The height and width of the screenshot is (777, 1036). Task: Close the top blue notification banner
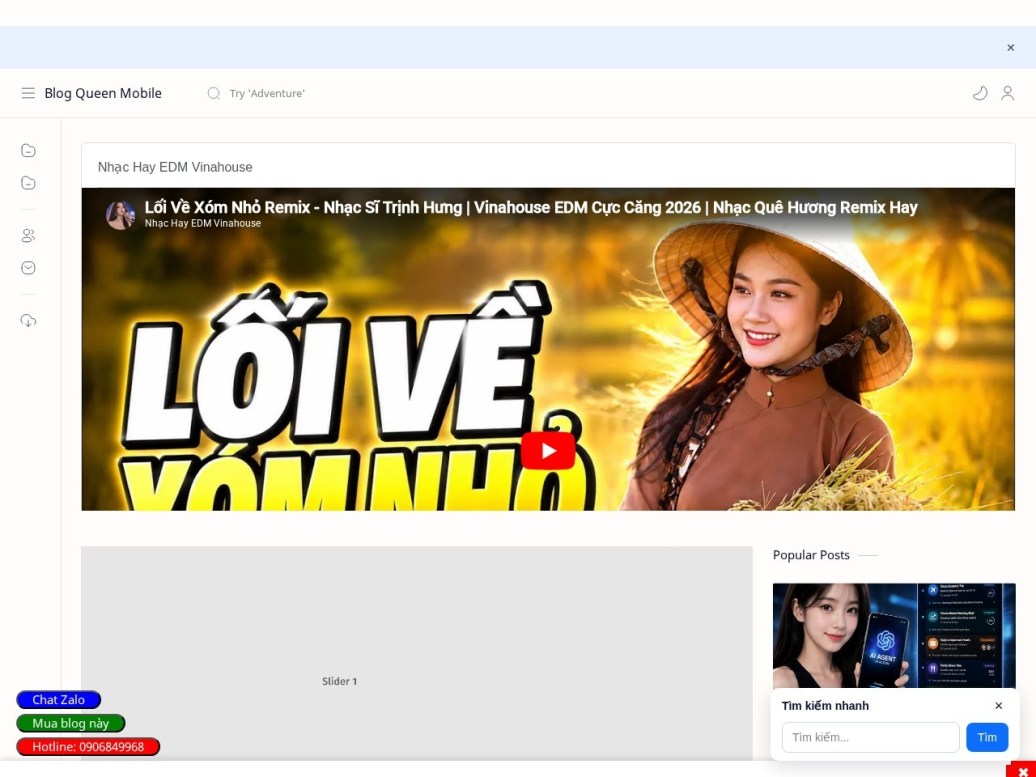click(x=1010, y=48)
